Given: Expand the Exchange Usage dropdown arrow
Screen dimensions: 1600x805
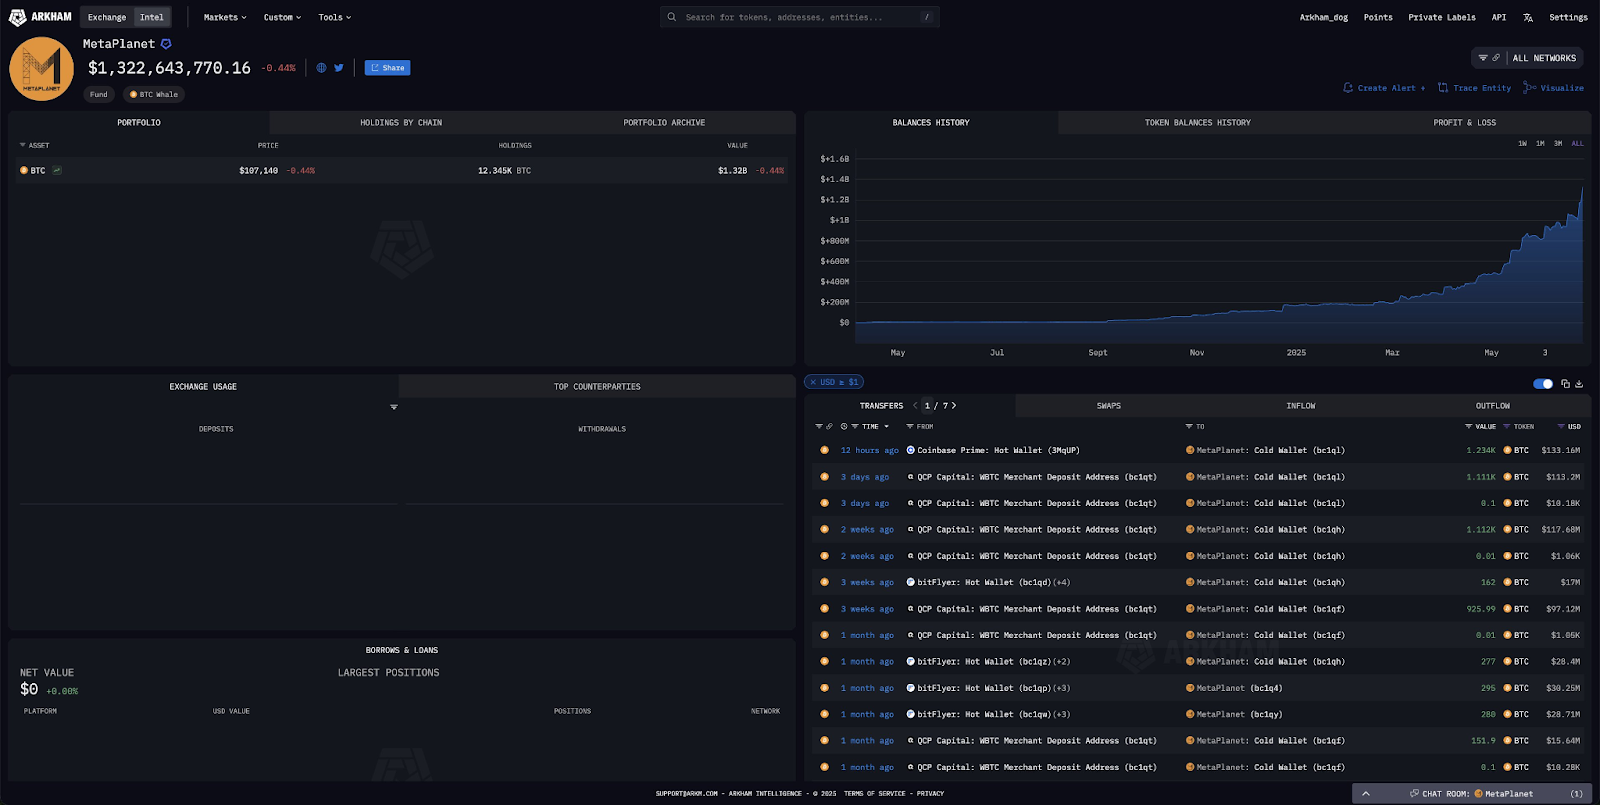Looking at the screenshot, I should [x=394, y=407].
